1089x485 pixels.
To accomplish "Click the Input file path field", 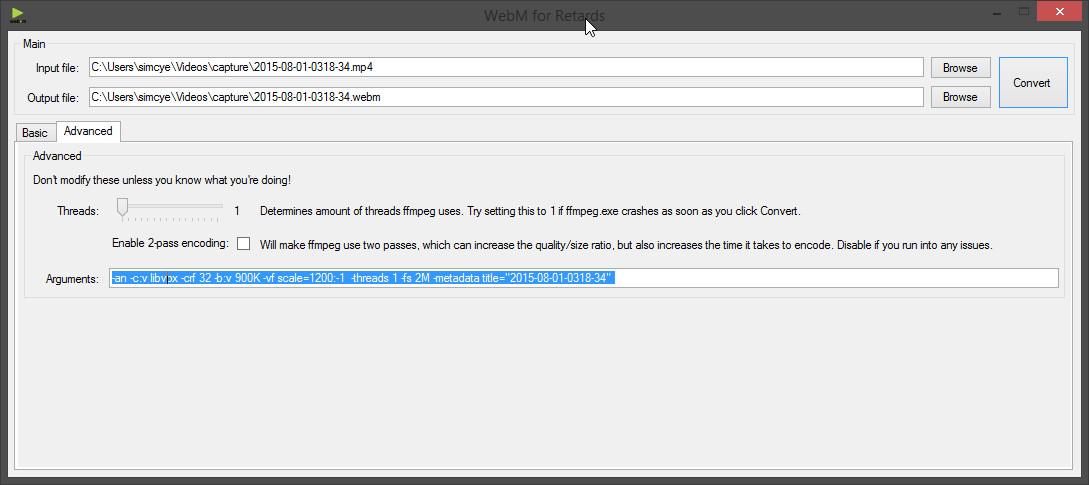I will (x=506, y=67).
